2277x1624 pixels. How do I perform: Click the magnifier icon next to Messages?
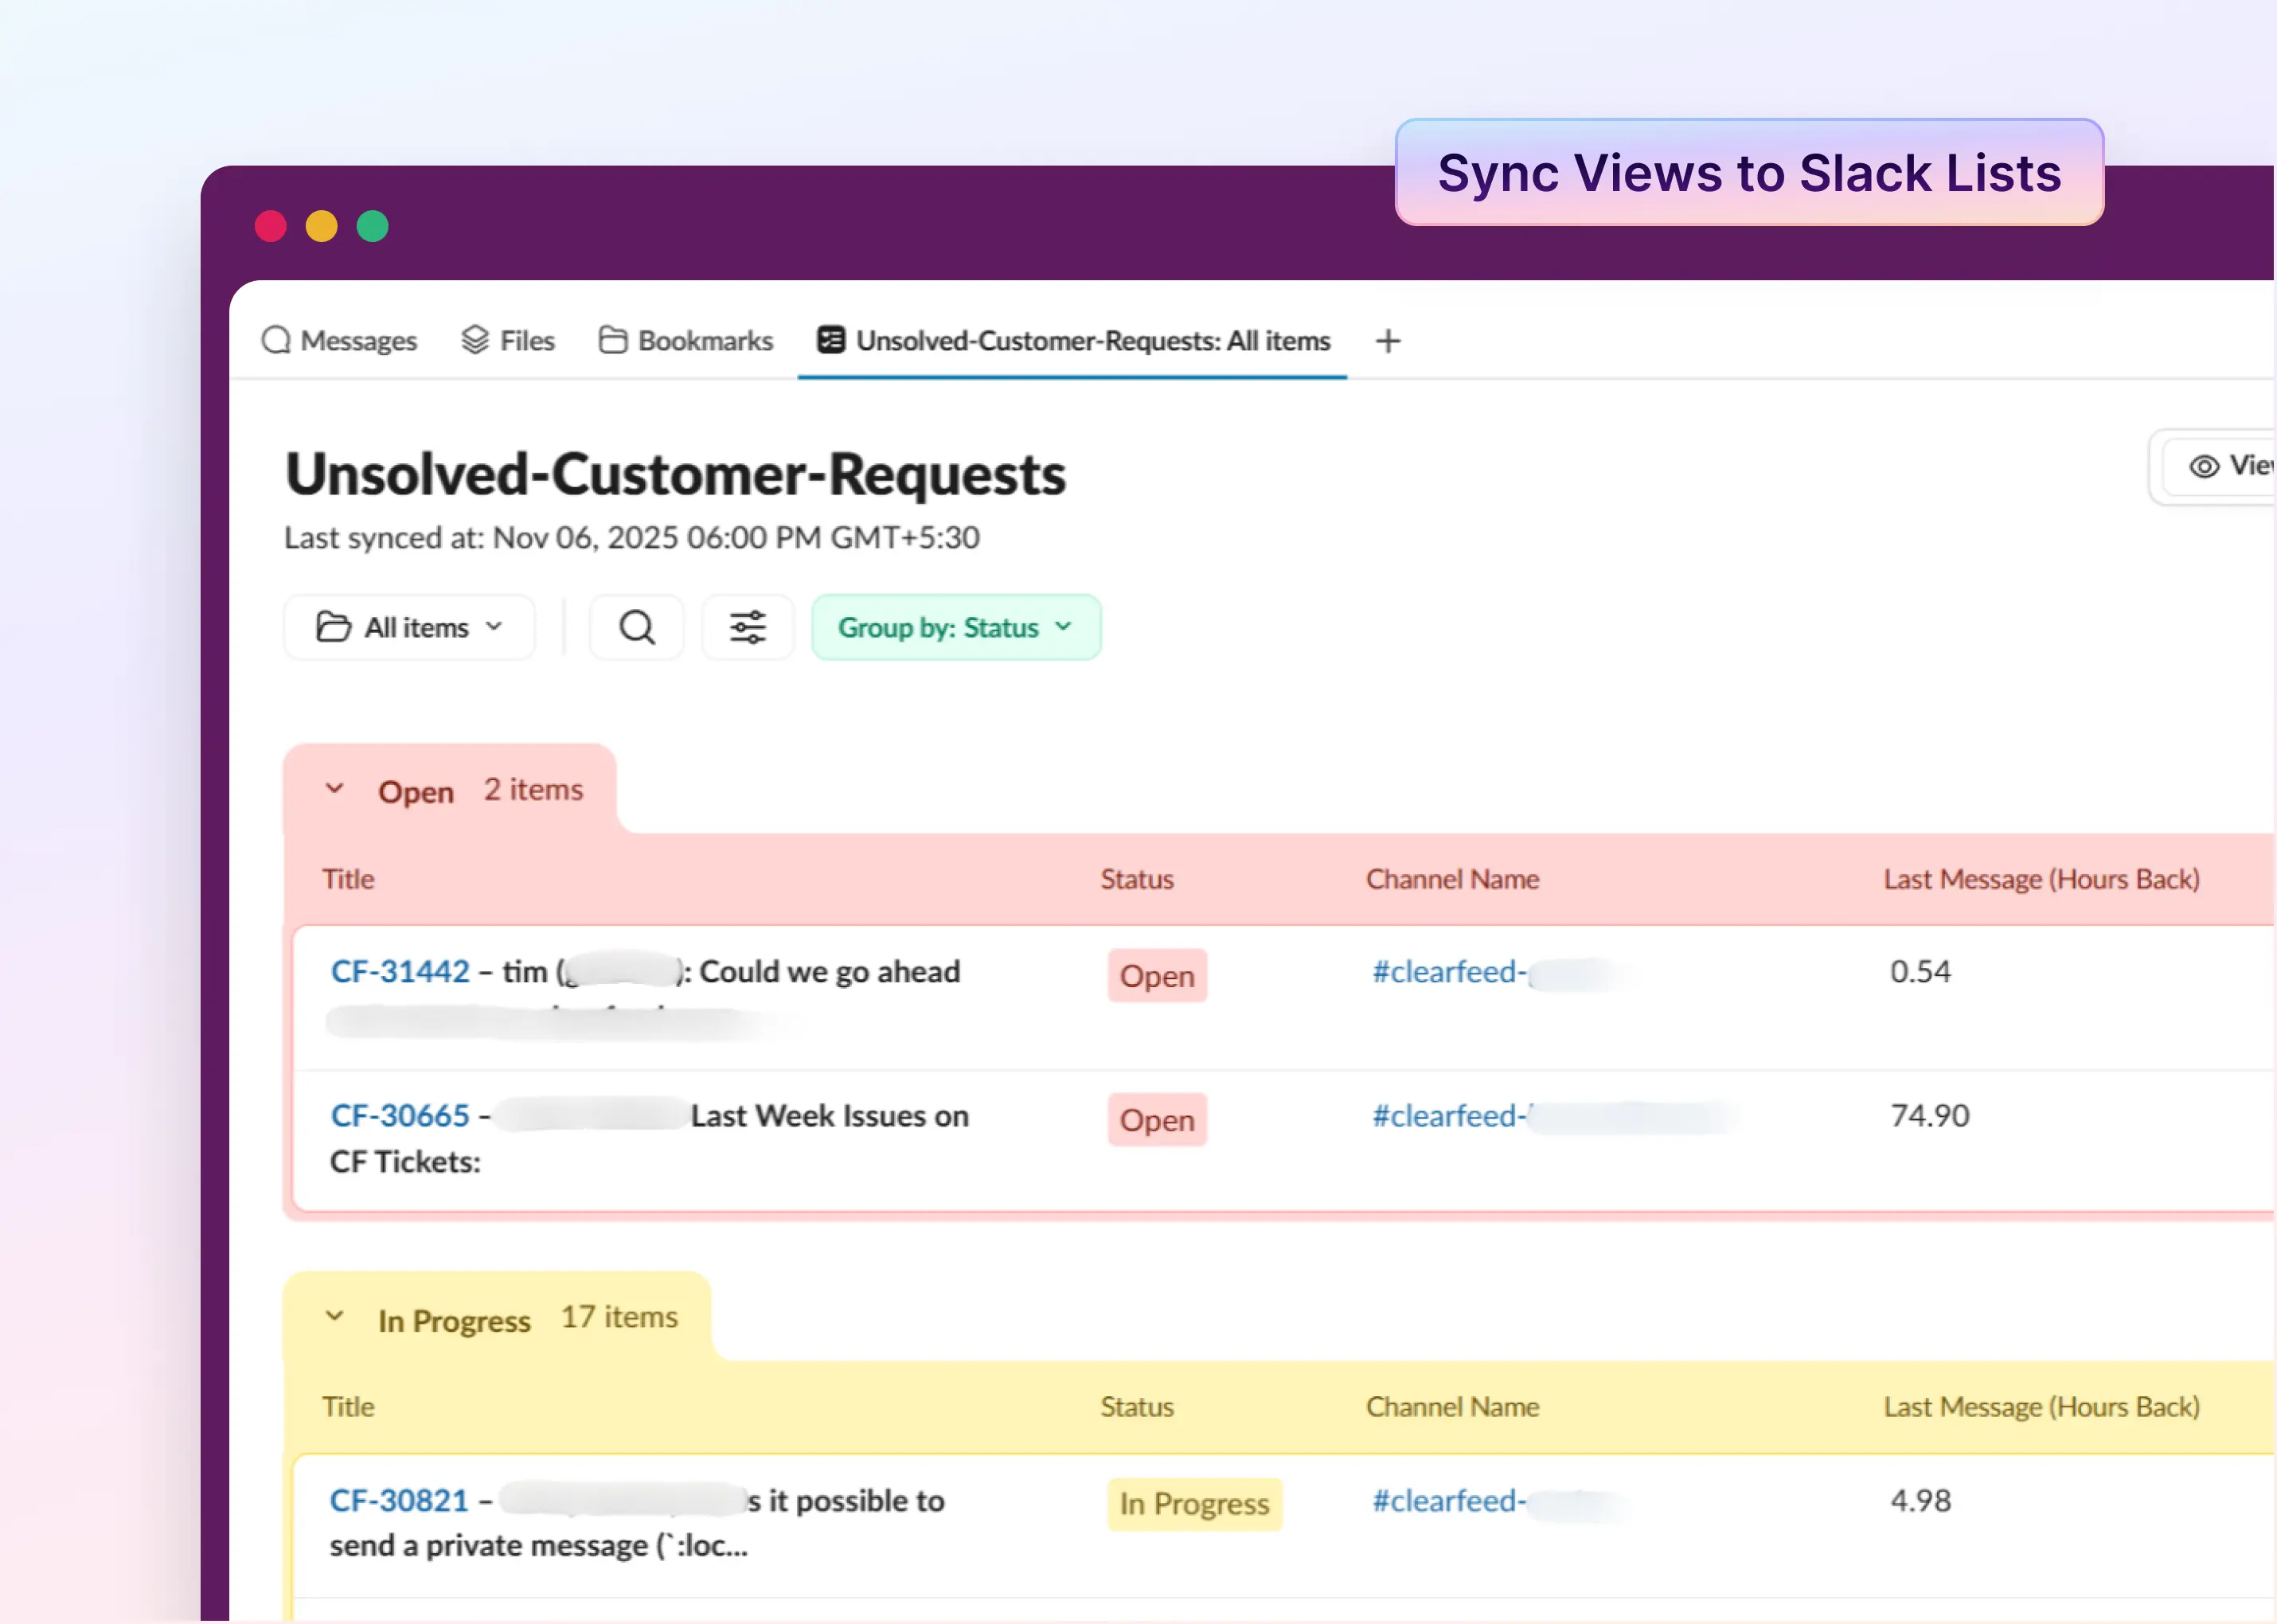[276, 340]
